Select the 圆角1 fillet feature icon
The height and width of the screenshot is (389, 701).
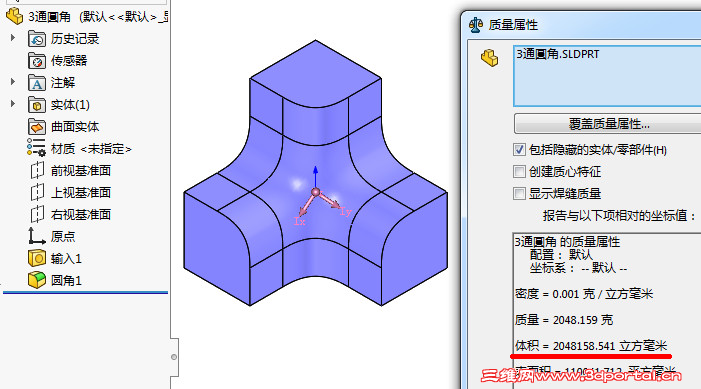(x=37, y=280)
